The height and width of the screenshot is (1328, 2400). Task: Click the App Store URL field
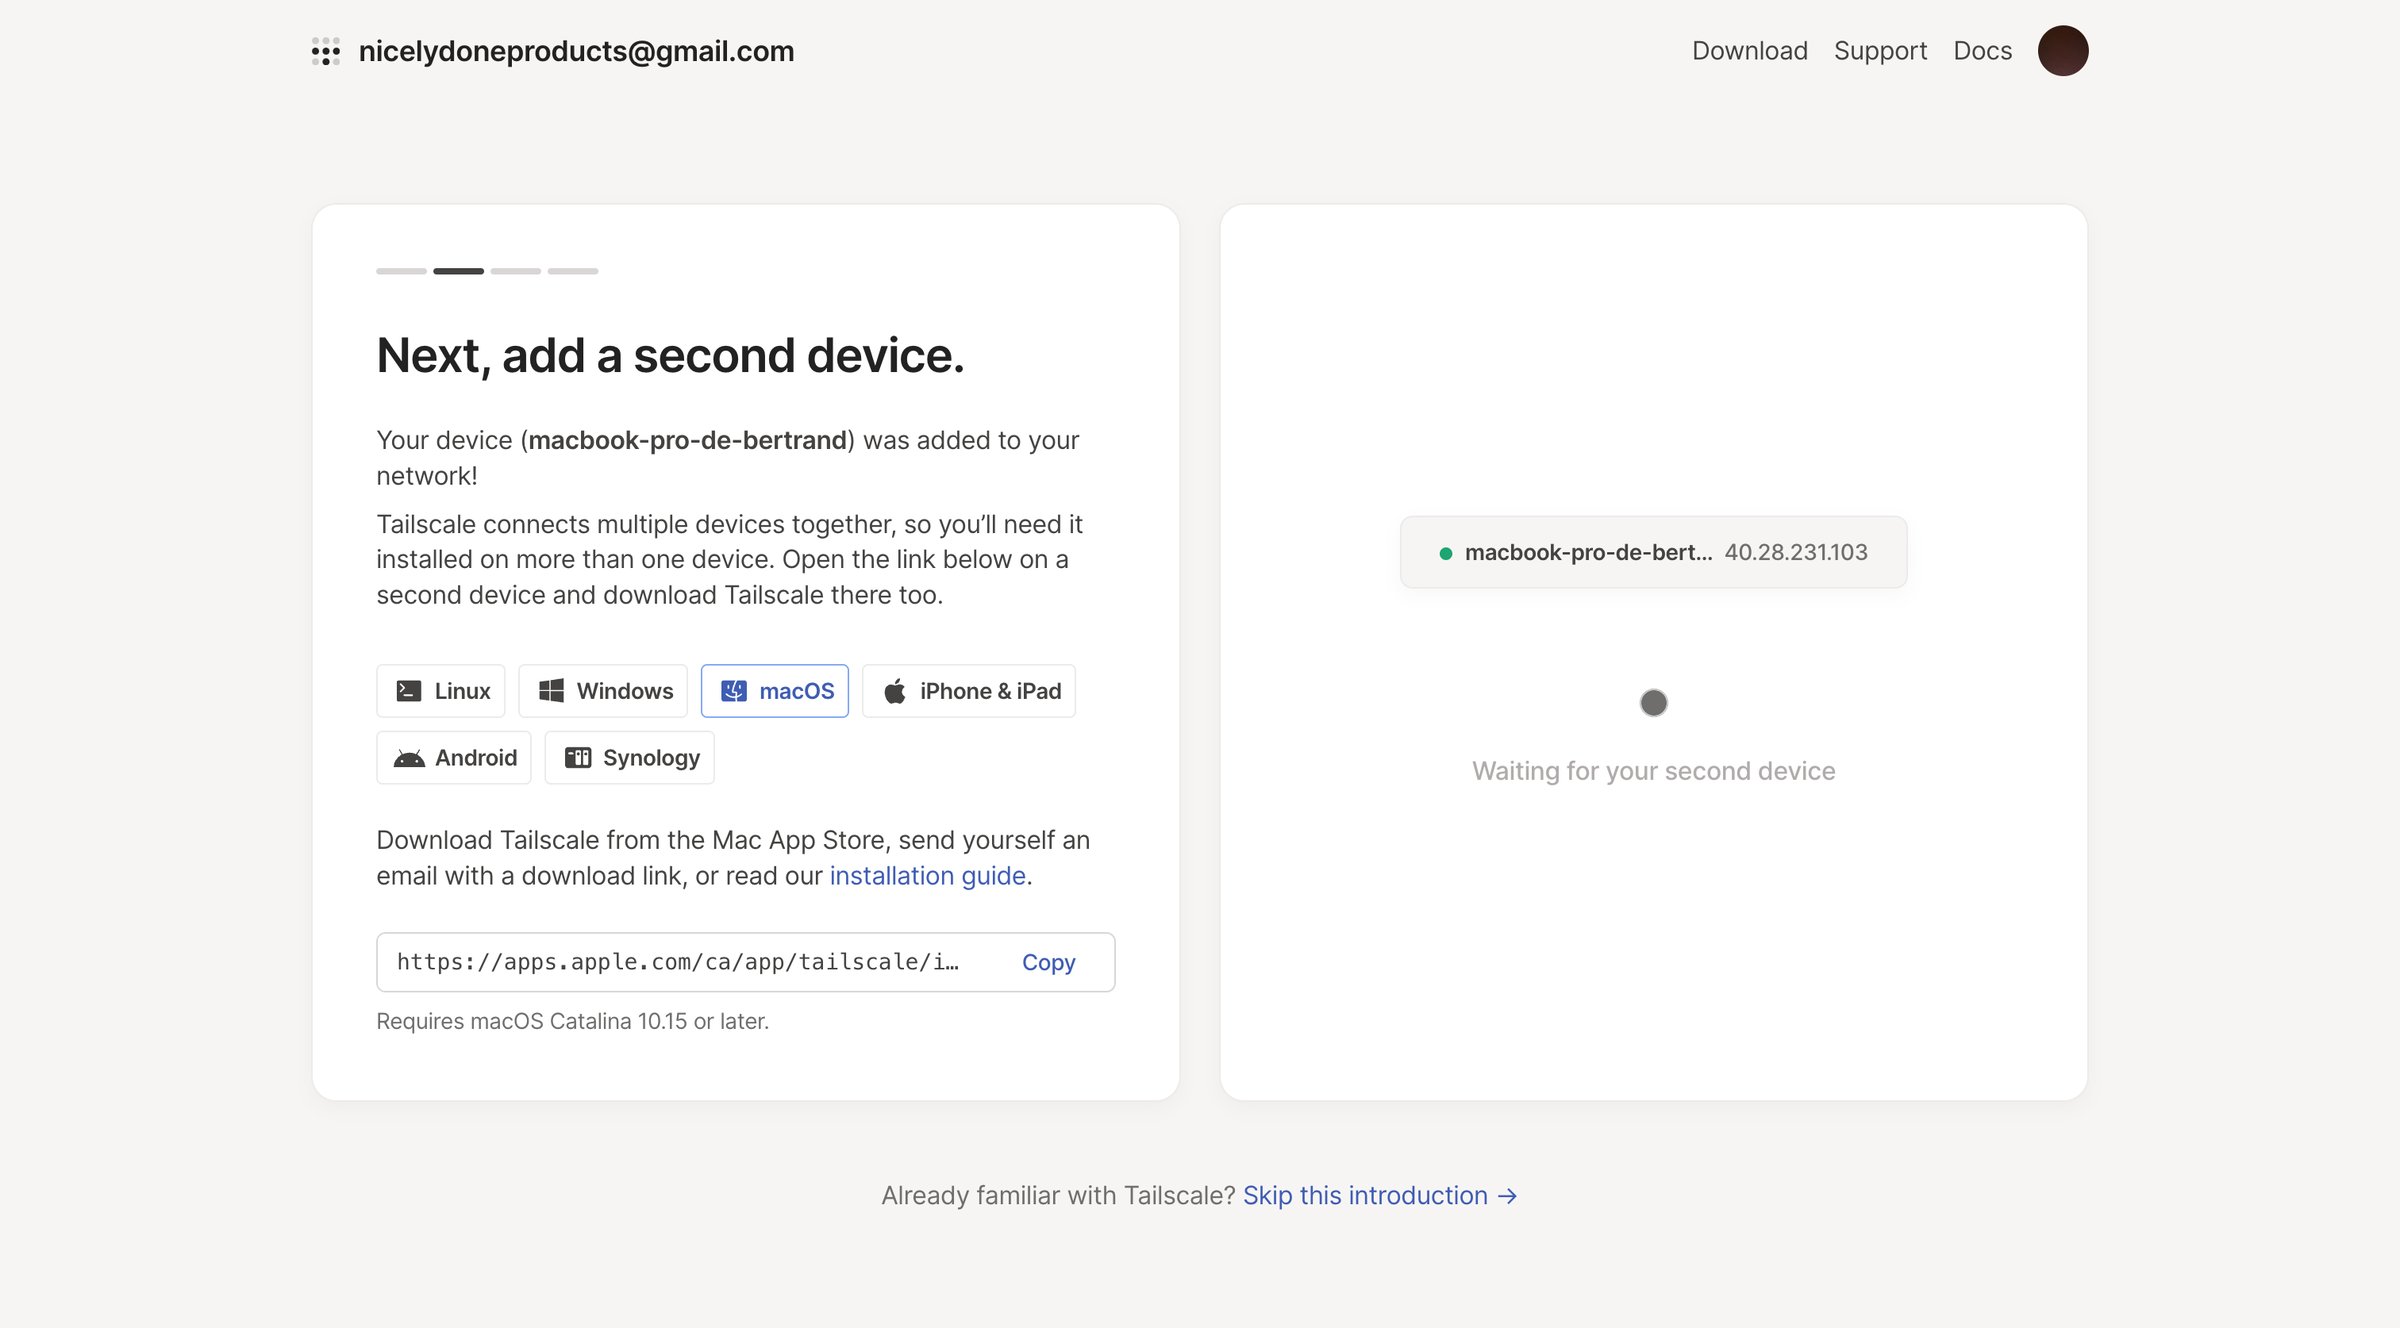pos(746,962)
